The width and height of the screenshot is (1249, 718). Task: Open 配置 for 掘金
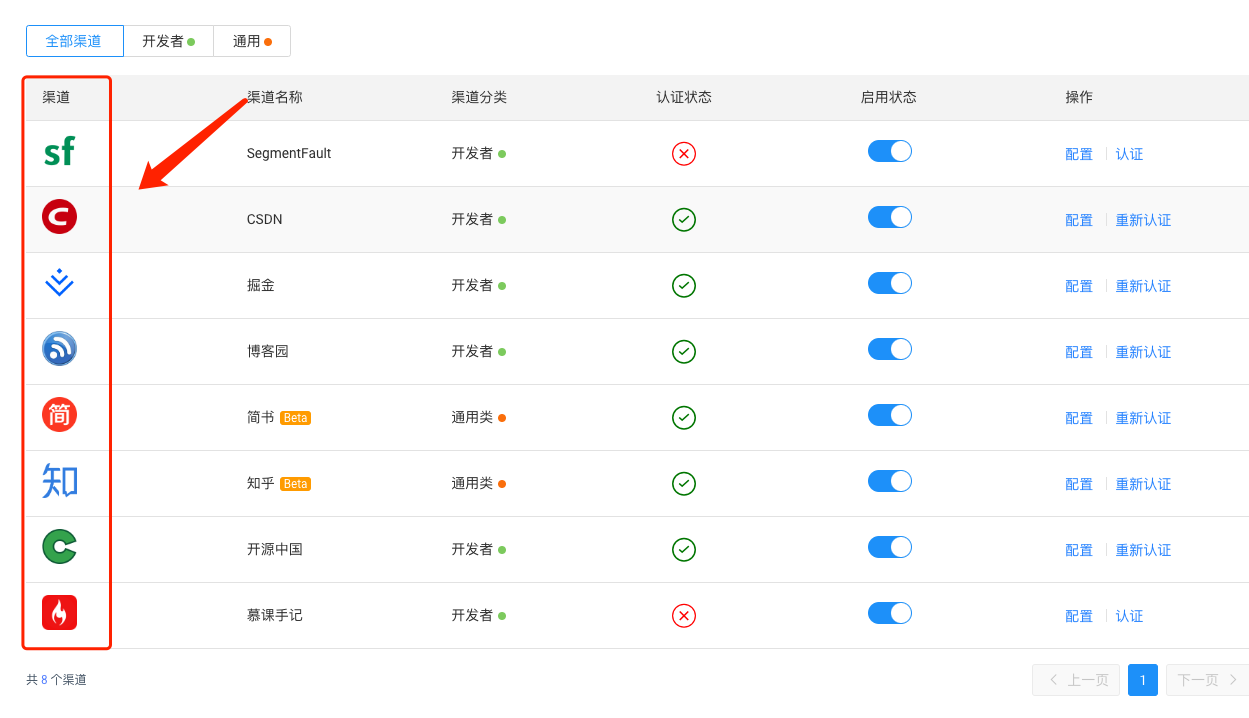pyautogui.click(x=1079, y=286)
